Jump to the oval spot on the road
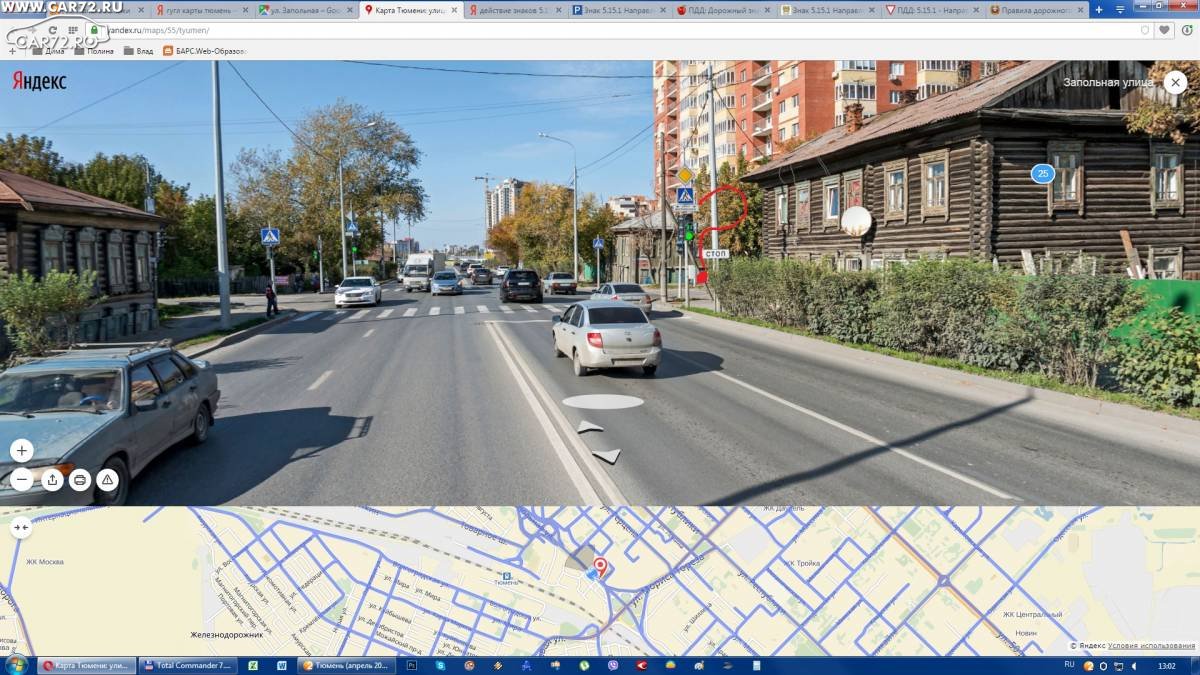The image size is (1200, 675). (x=603, y=401)
